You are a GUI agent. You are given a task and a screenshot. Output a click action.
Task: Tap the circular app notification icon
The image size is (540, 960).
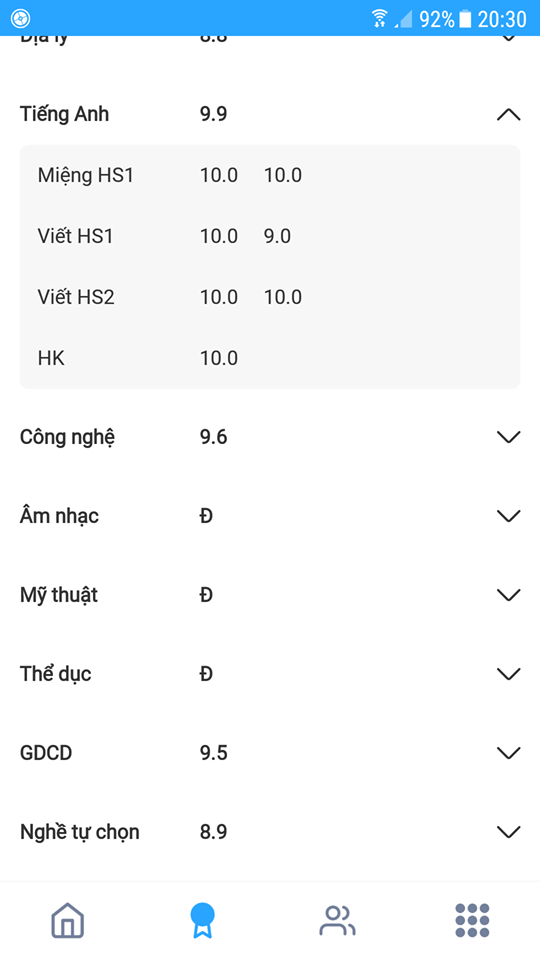pyautogui.click(x=20, y=18)
